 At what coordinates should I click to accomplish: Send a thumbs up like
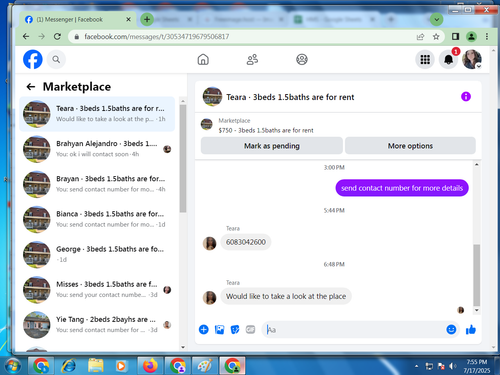(x=471, y=330)
